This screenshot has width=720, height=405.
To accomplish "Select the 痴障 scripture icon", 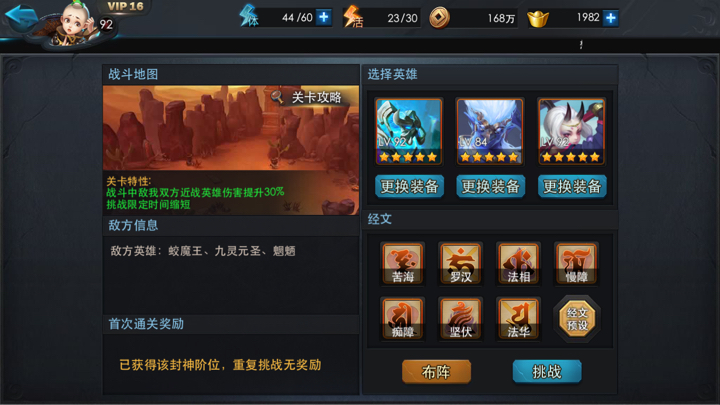I will tap(403, 318).
